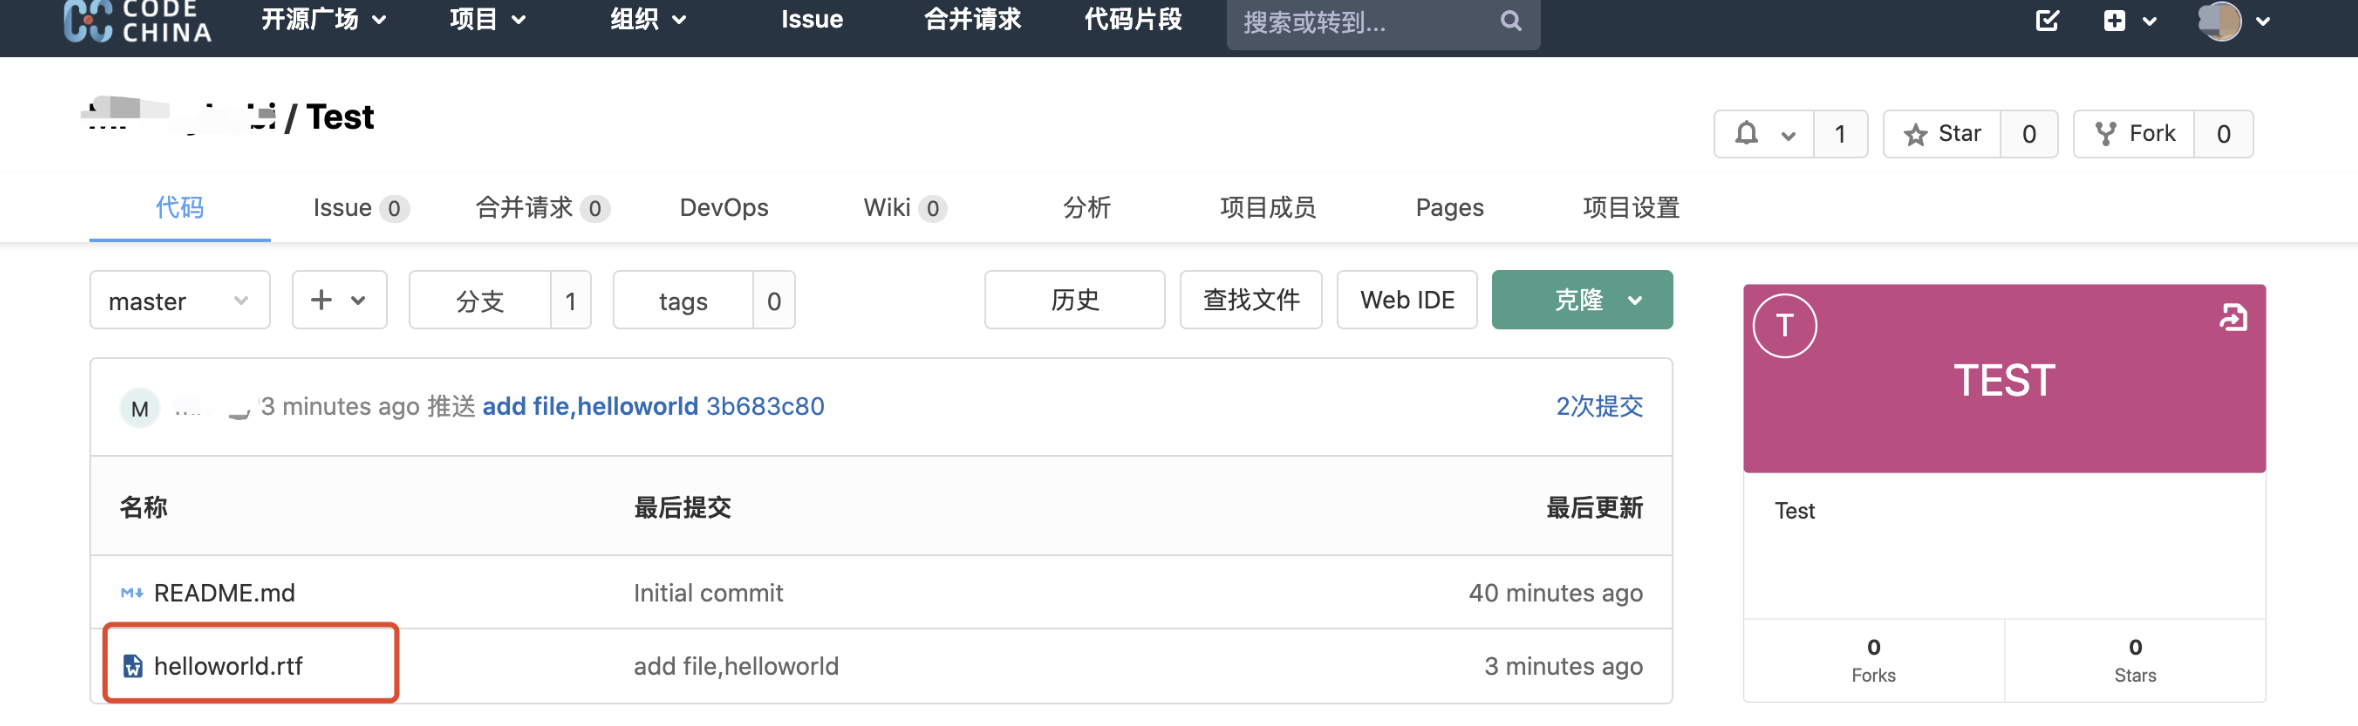Click the README.md markdown file icon
Image resolution: width=2358 pixels, height=726 pixels.
pyautogui.click(x=132, y=593)
